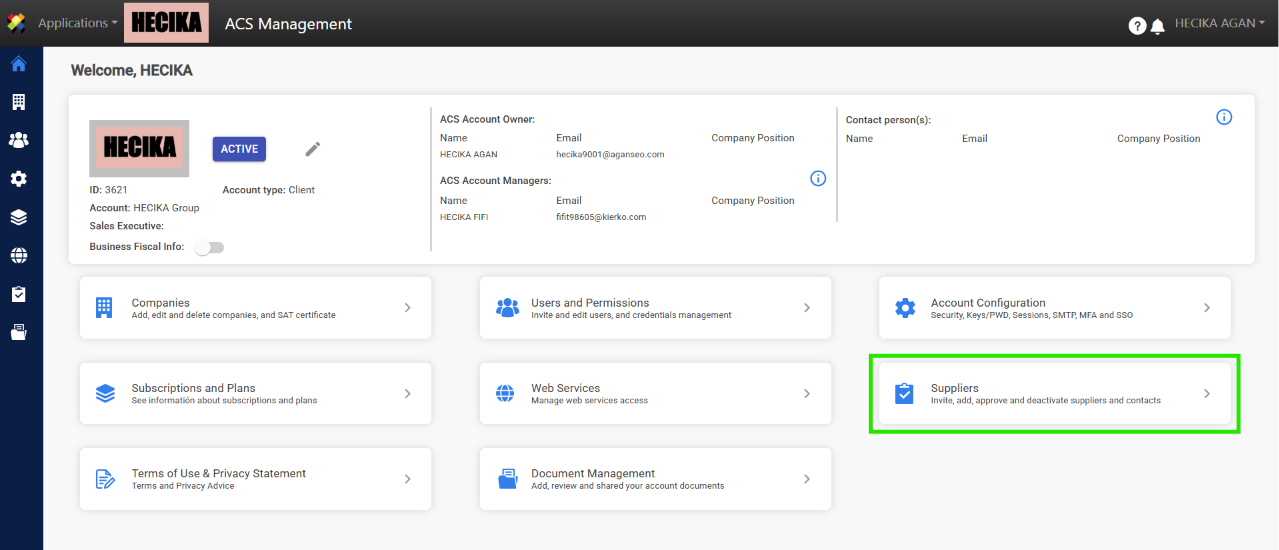Toggle the Business Fiscal Info switch
Image resolution: width=1279 pixels, height=550 pixels.
209,247
